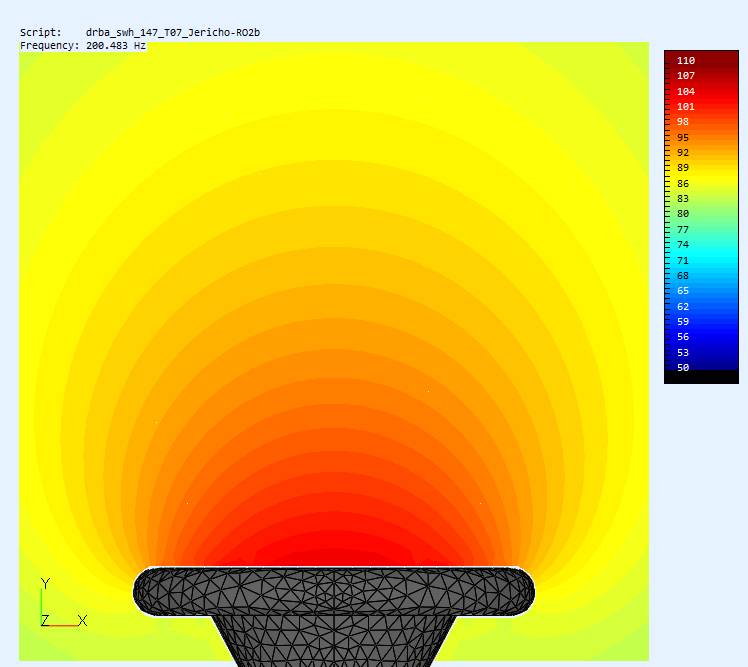This screenshot has width=748, height=667.
Task: Click the 50 value at legend bottom
Action: pyautogui.click(x=683, y=368)
